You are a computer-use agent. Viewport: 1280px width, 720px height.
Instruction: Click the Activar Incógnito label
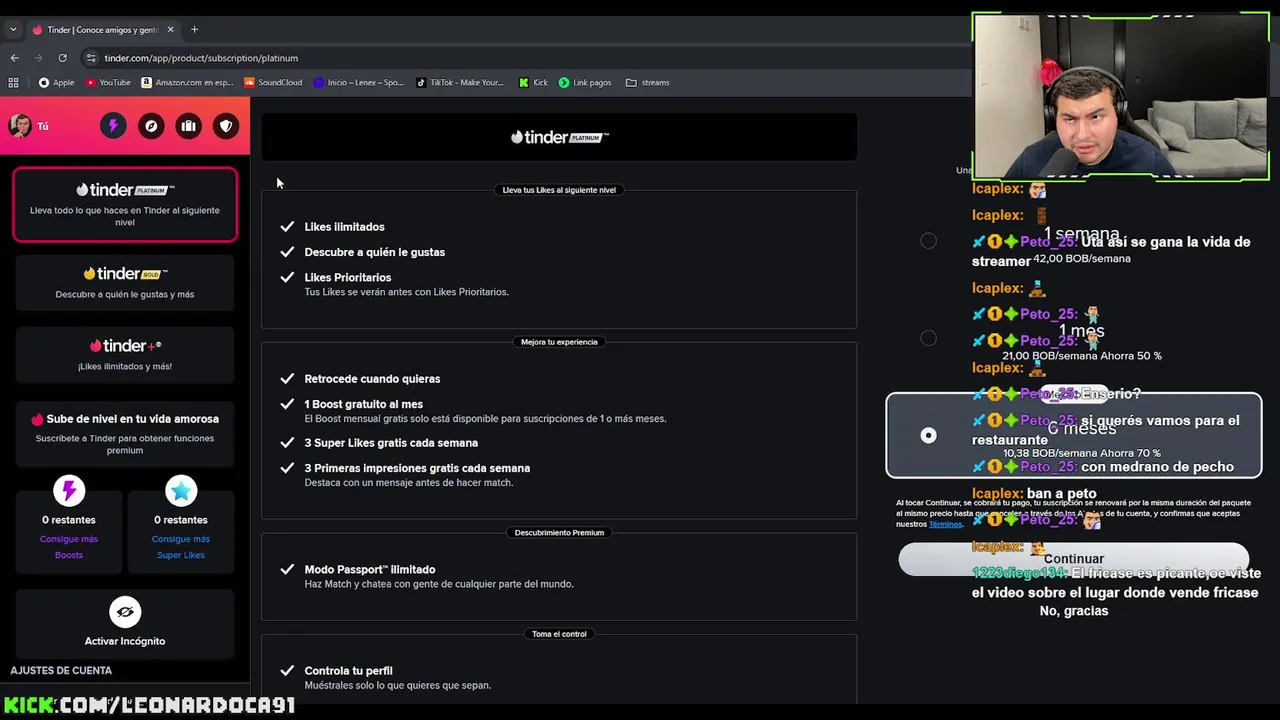pos(125,641)
